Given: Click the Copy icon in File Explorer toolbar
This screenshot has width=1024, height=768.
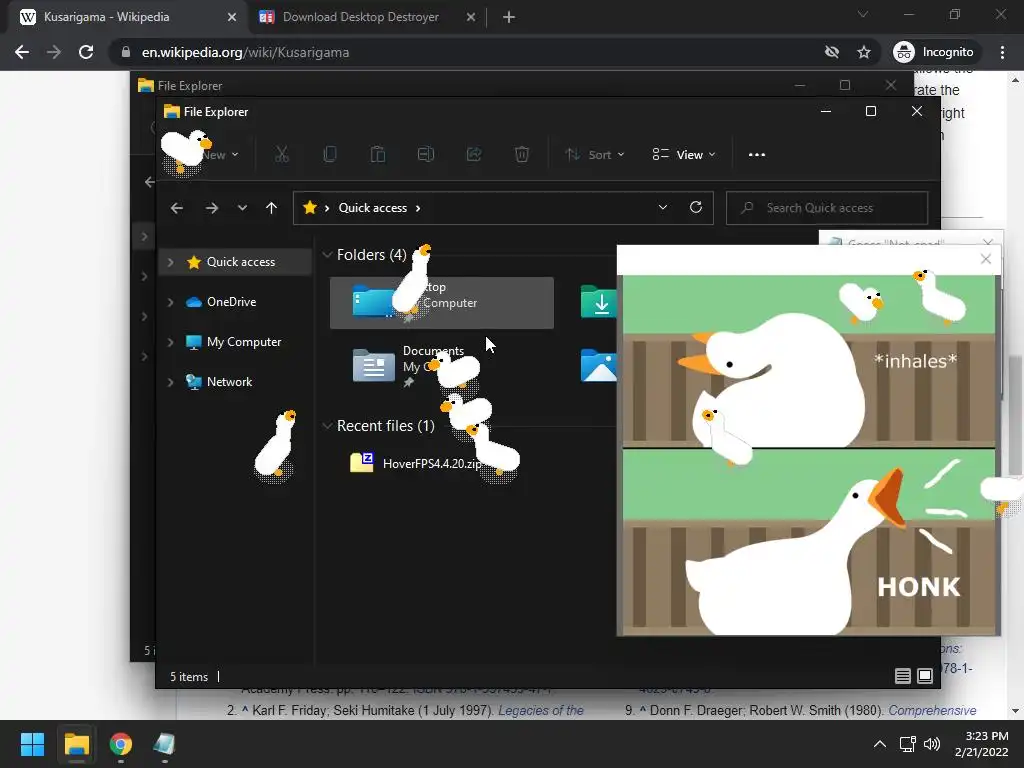Looking at the screenshot, I should pos(330,154).
